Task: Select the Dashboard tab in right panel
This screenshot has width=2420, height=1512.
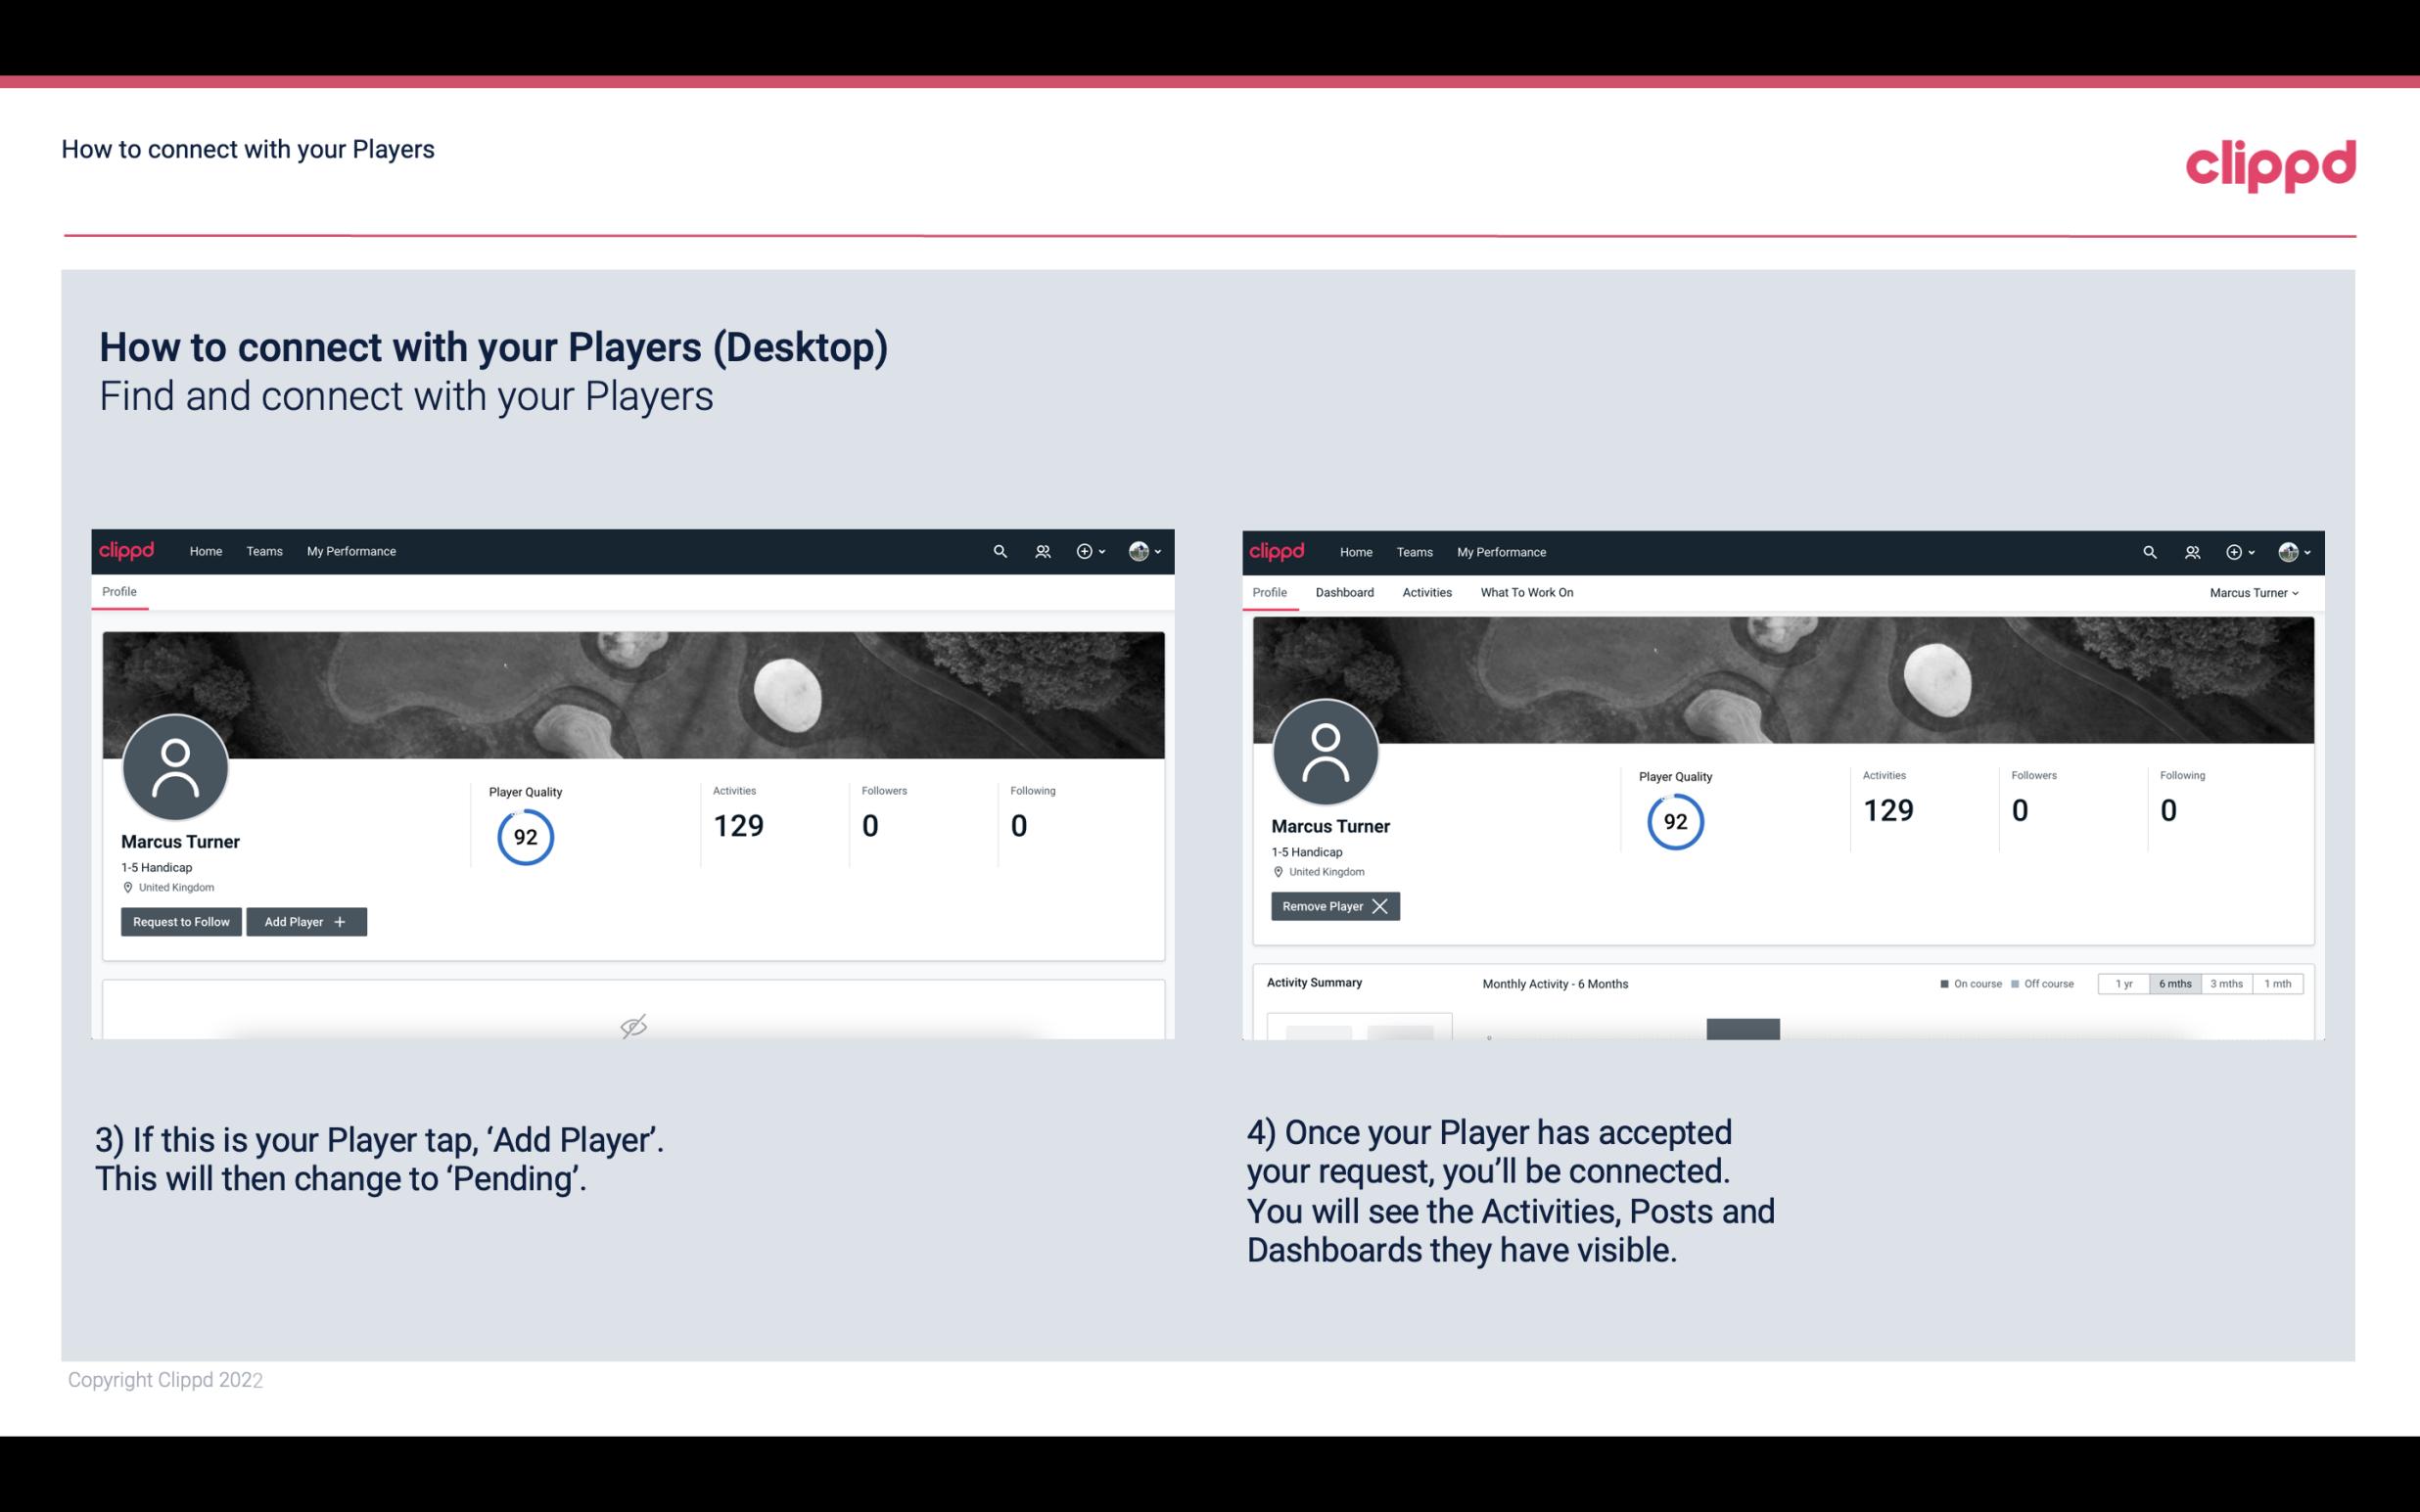Action: (1345, 592)
